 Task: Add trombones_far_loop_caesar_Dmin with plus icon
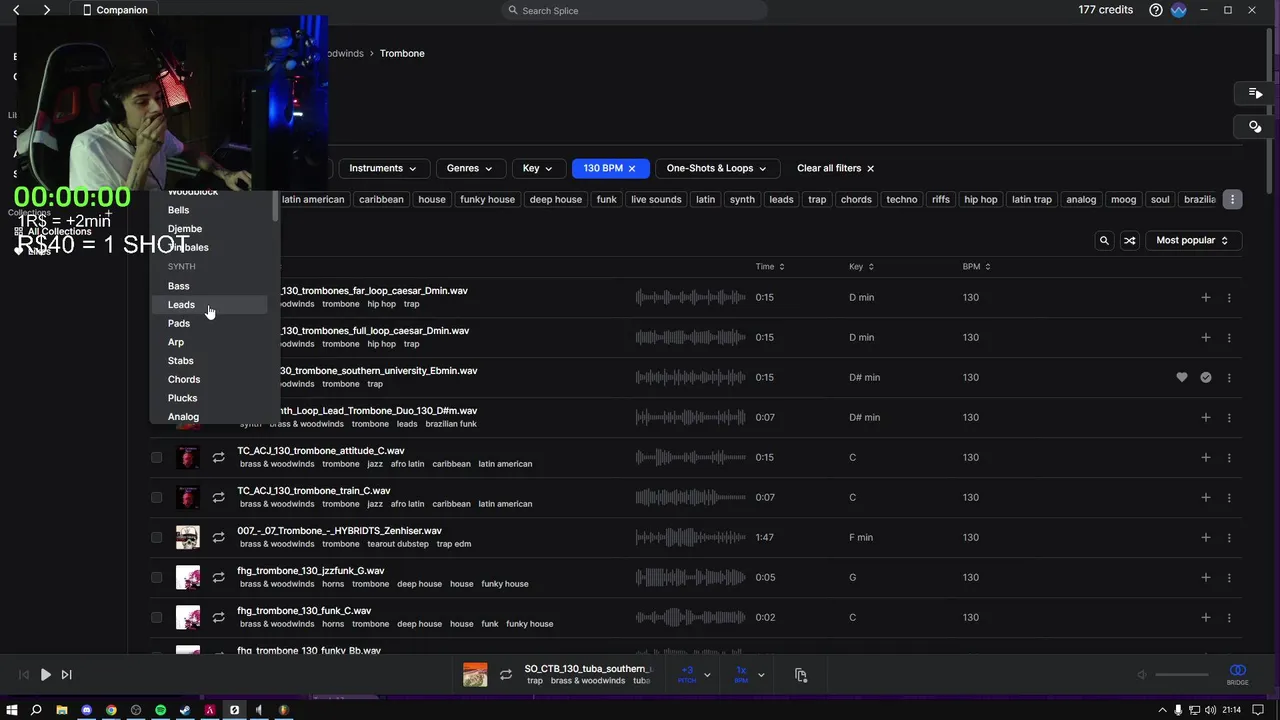[1205, 297]
